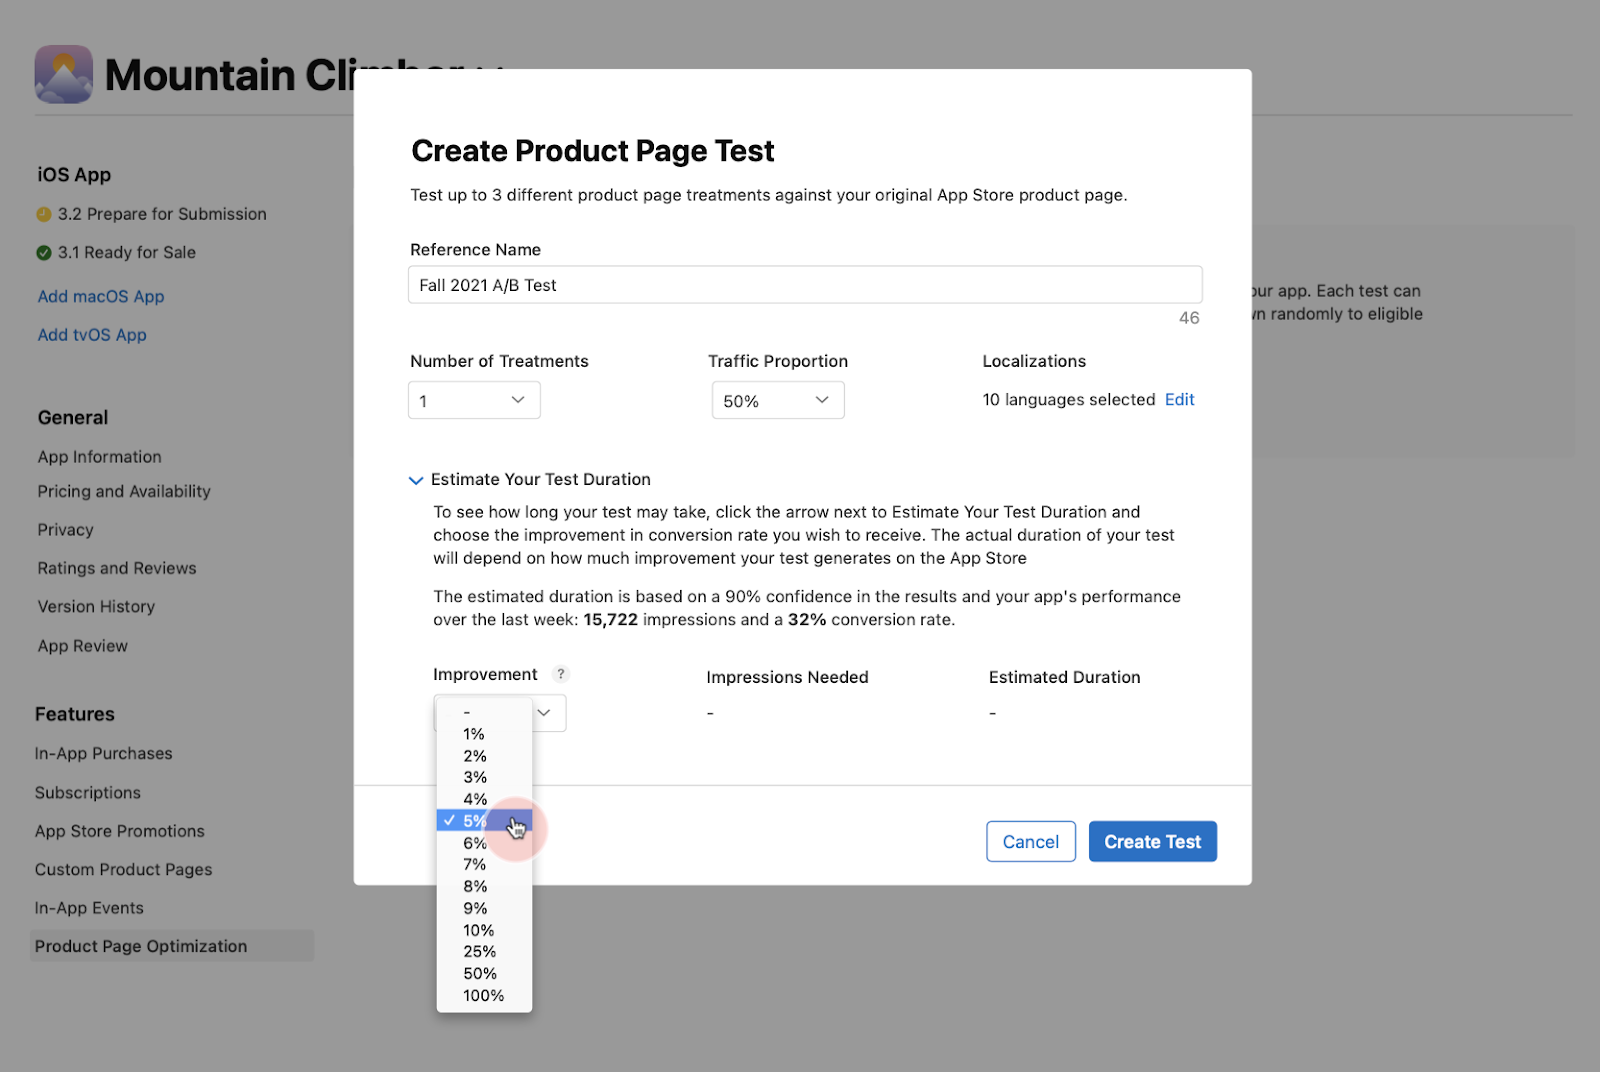The image size is (1600, 1072).
Task: Open Add macOS App link
Action: coord(101,297)
